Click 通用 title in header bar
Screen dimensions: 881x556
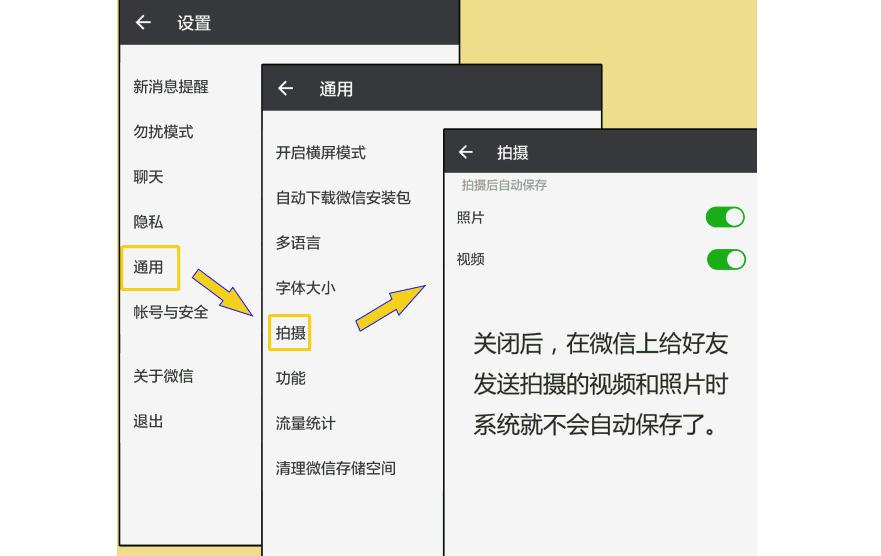point(336,89)
